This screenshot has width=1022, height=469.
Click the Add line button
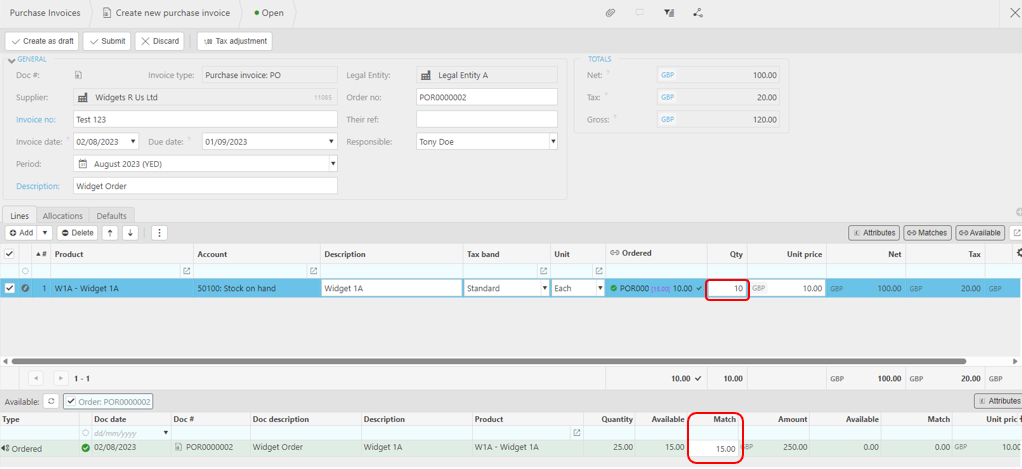[x=22, y=233]
